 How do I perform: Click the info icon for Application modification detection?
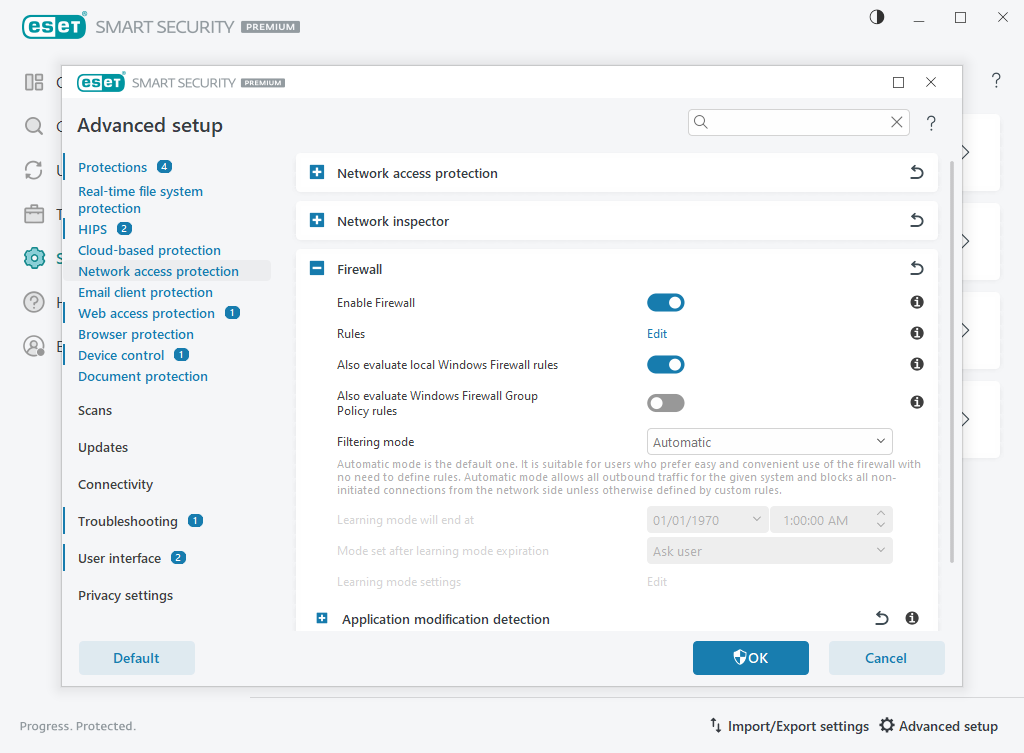[x=912, y=619]
